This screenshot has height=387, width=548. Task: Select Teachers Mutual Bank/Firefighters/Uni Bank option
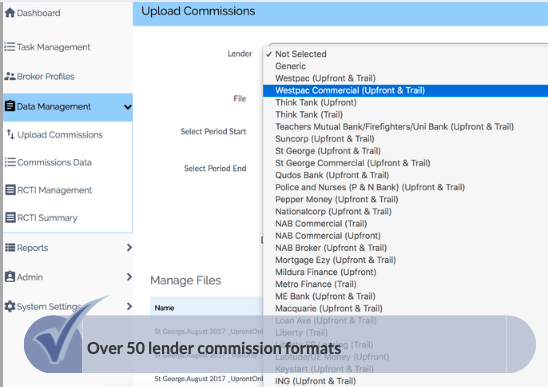click(x=394, y=127)
